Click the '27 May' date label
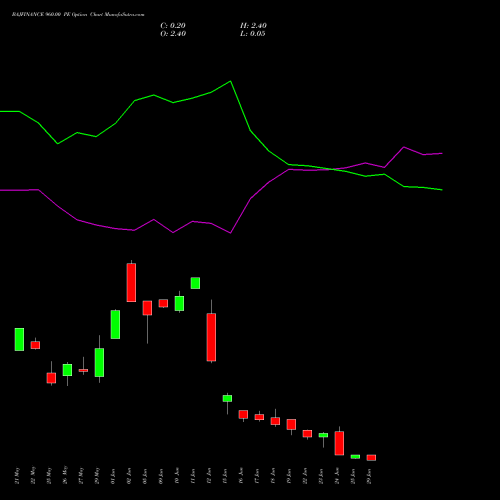This screenshot has width=500, height=500. click(x=81, y=476)
